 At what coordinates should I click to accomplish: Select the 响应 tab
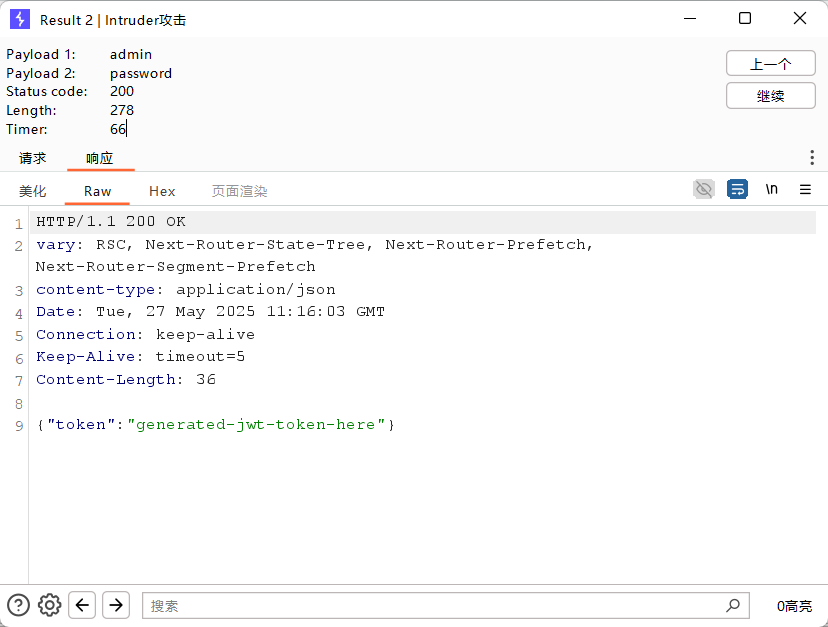(x=100, y=158)
